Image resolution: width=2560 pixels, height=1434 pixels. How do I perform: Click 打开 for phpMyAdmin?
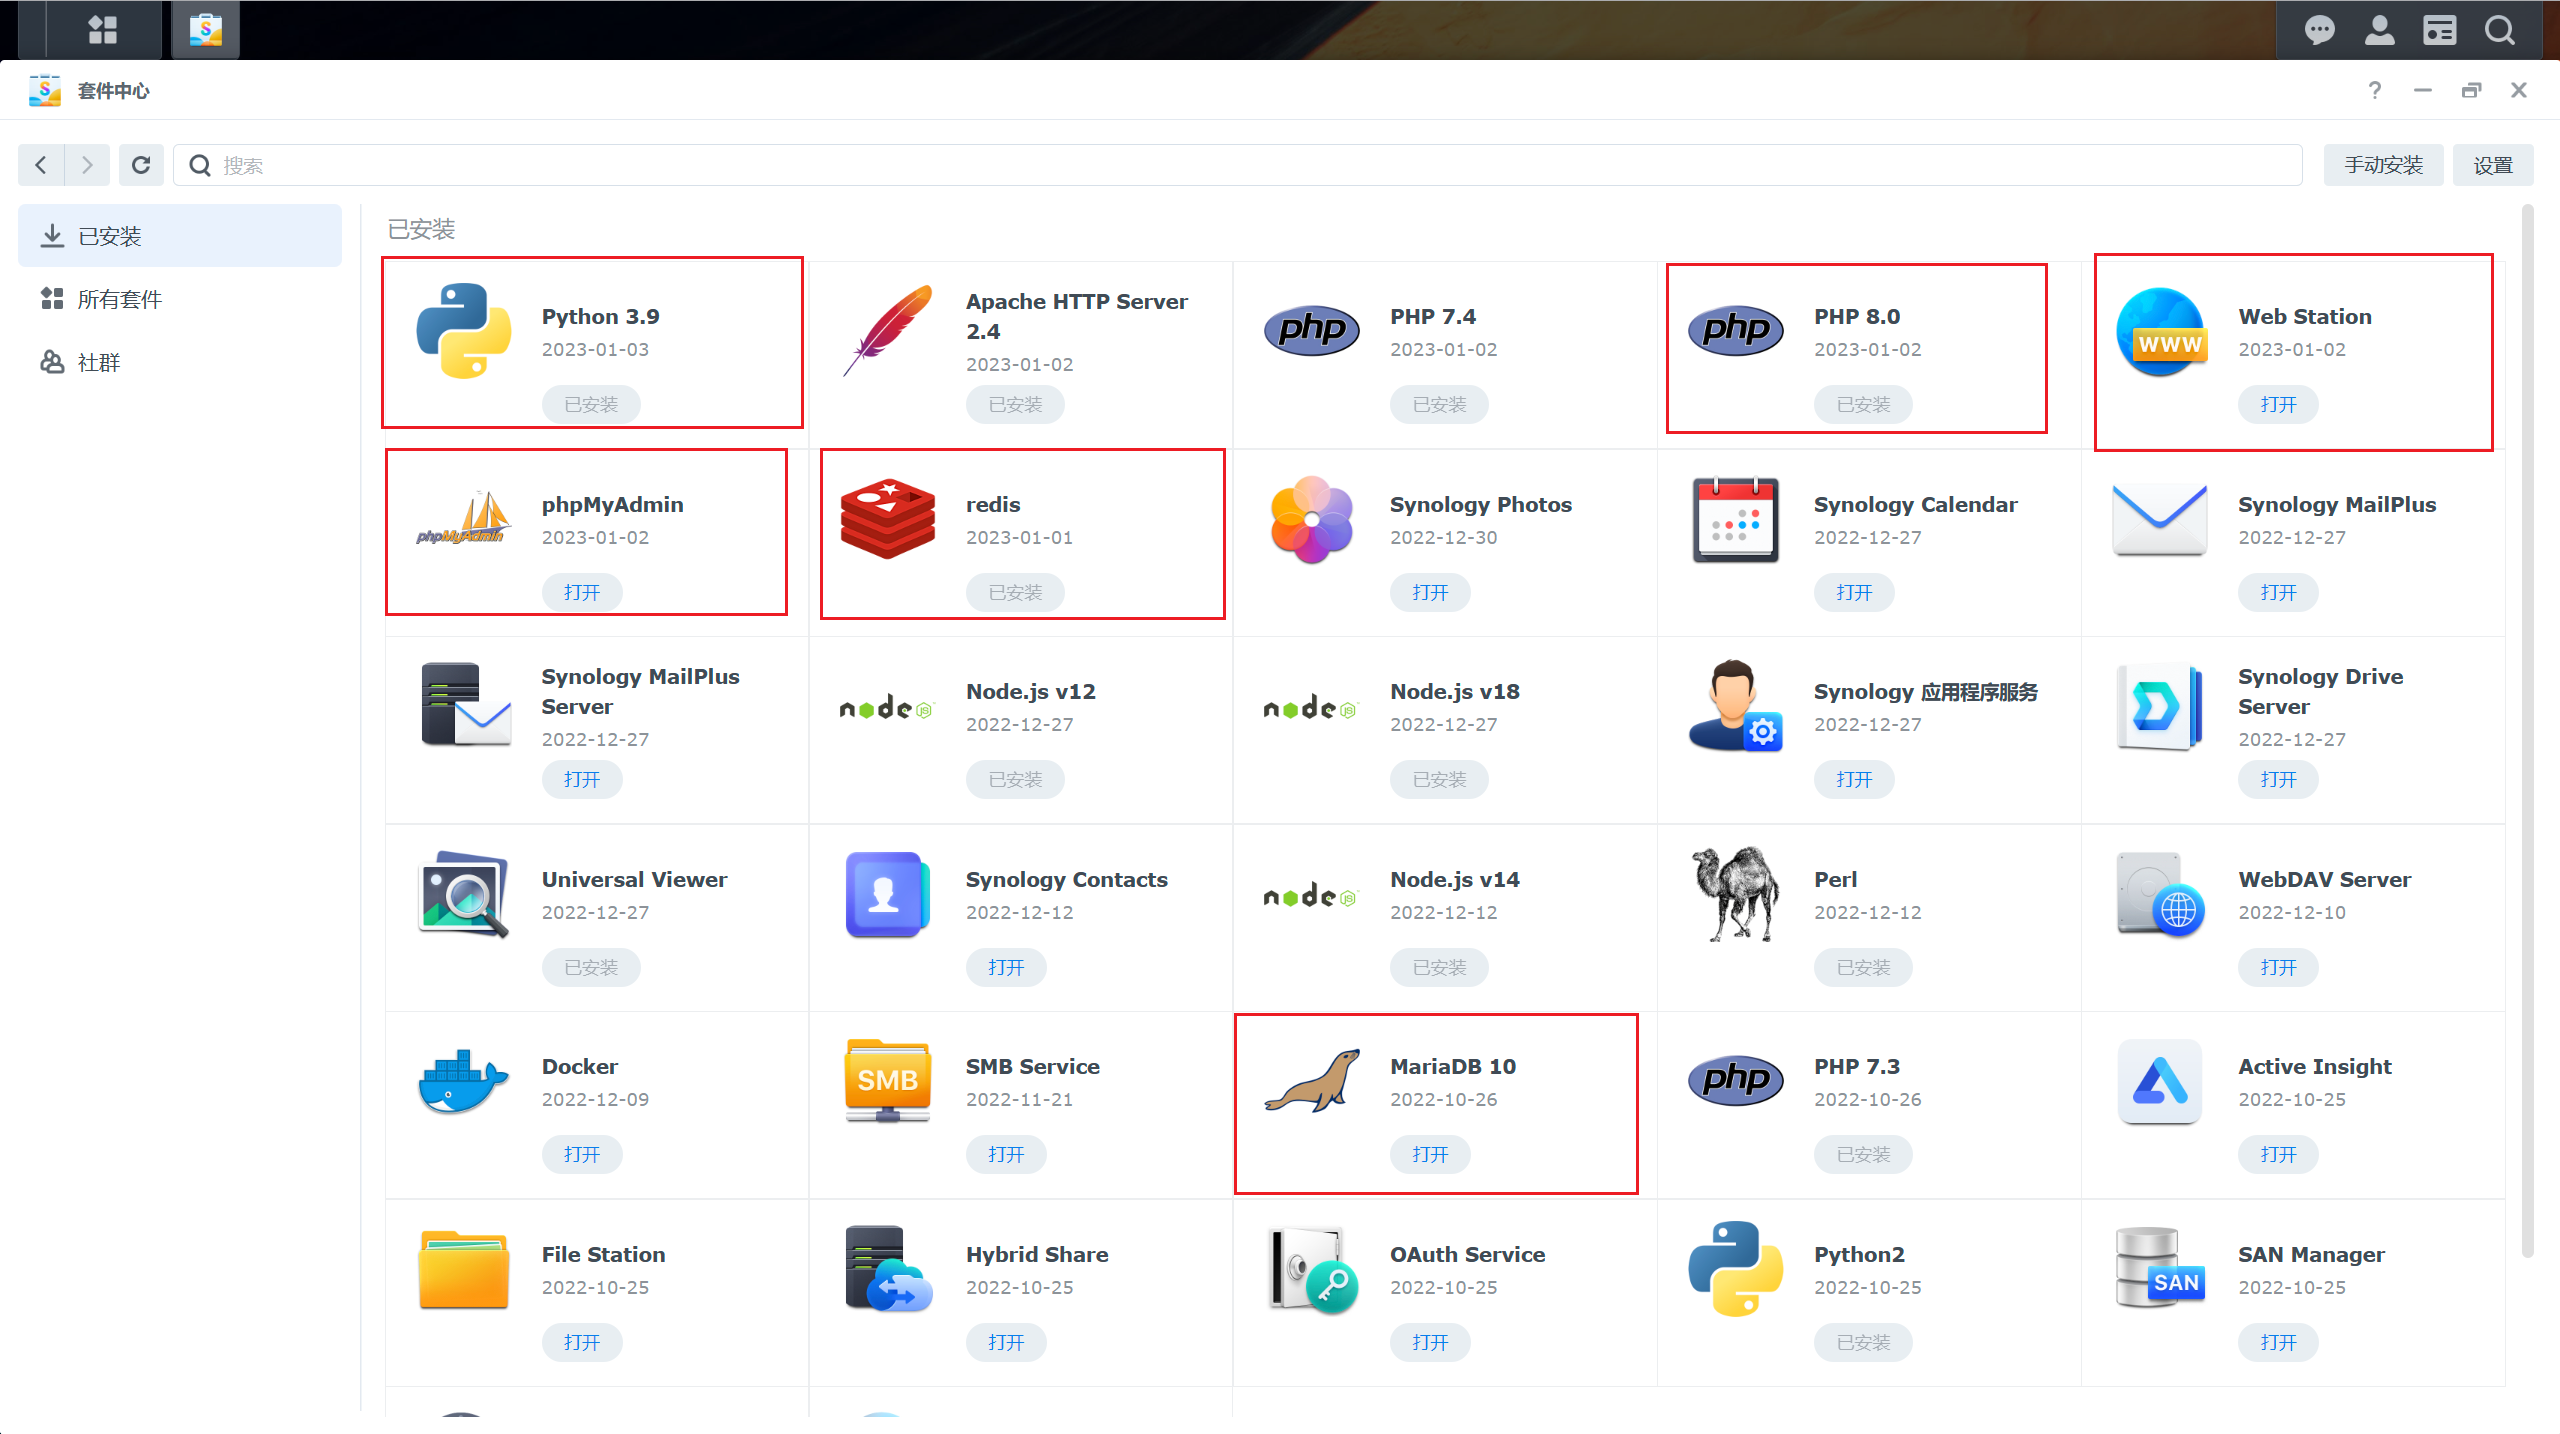[582, 592]
